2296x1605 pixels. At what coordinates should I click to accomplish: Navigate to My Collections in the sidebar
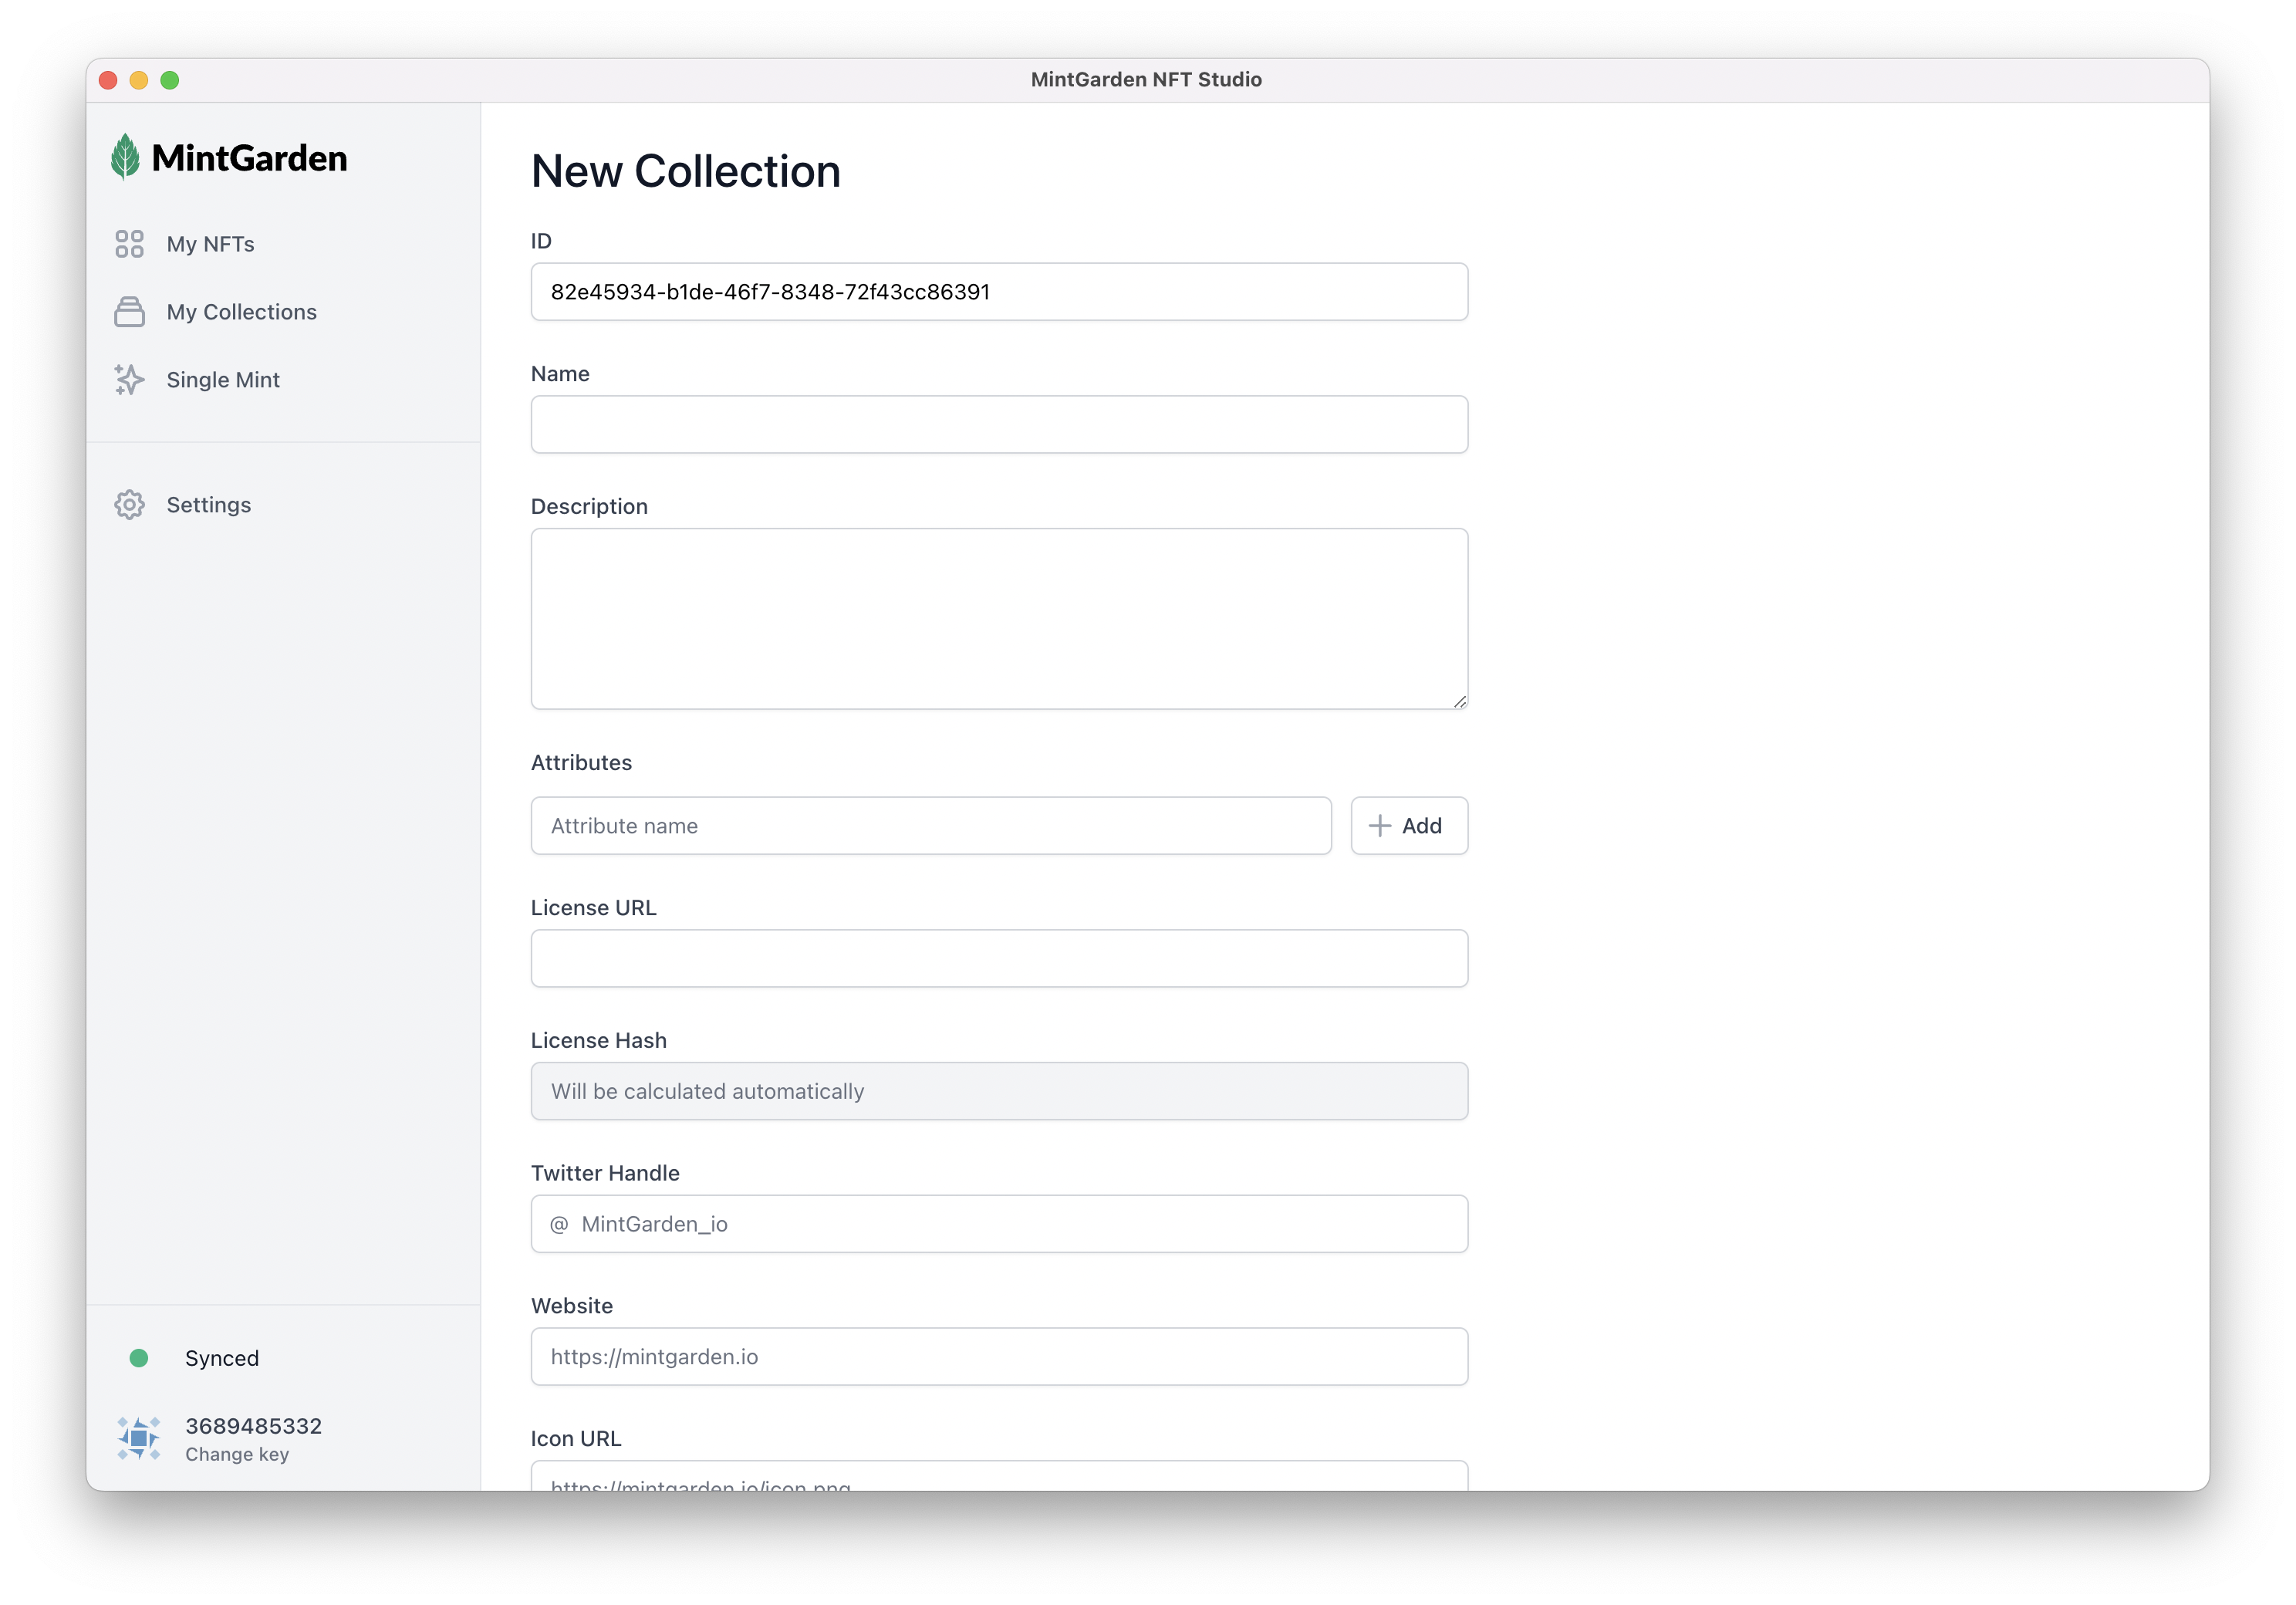click(240, 311)
